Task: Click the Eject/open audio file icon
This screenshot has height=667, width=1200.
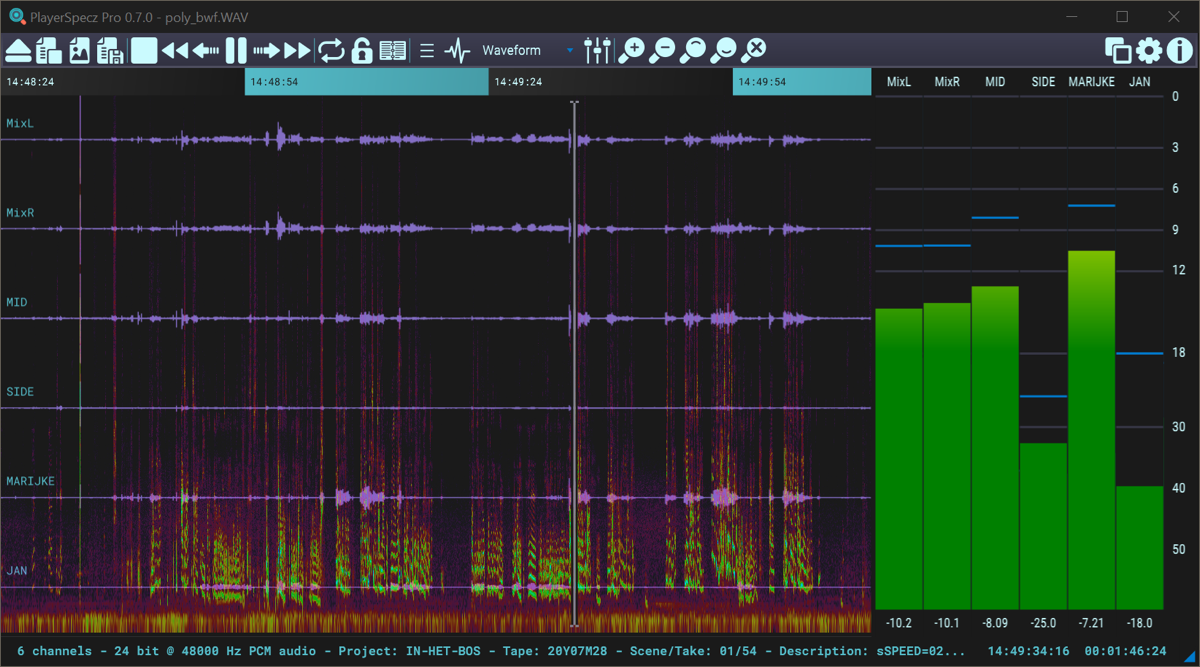Action: pos(18,50)
